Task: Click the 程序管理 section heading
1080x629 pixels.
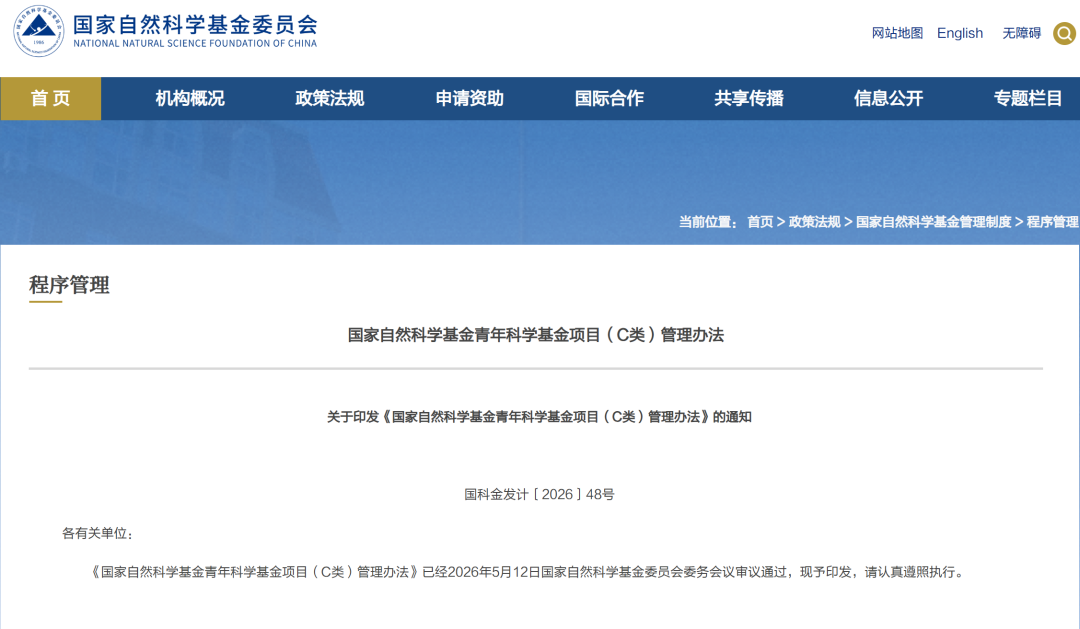Action: coord(69,285)
